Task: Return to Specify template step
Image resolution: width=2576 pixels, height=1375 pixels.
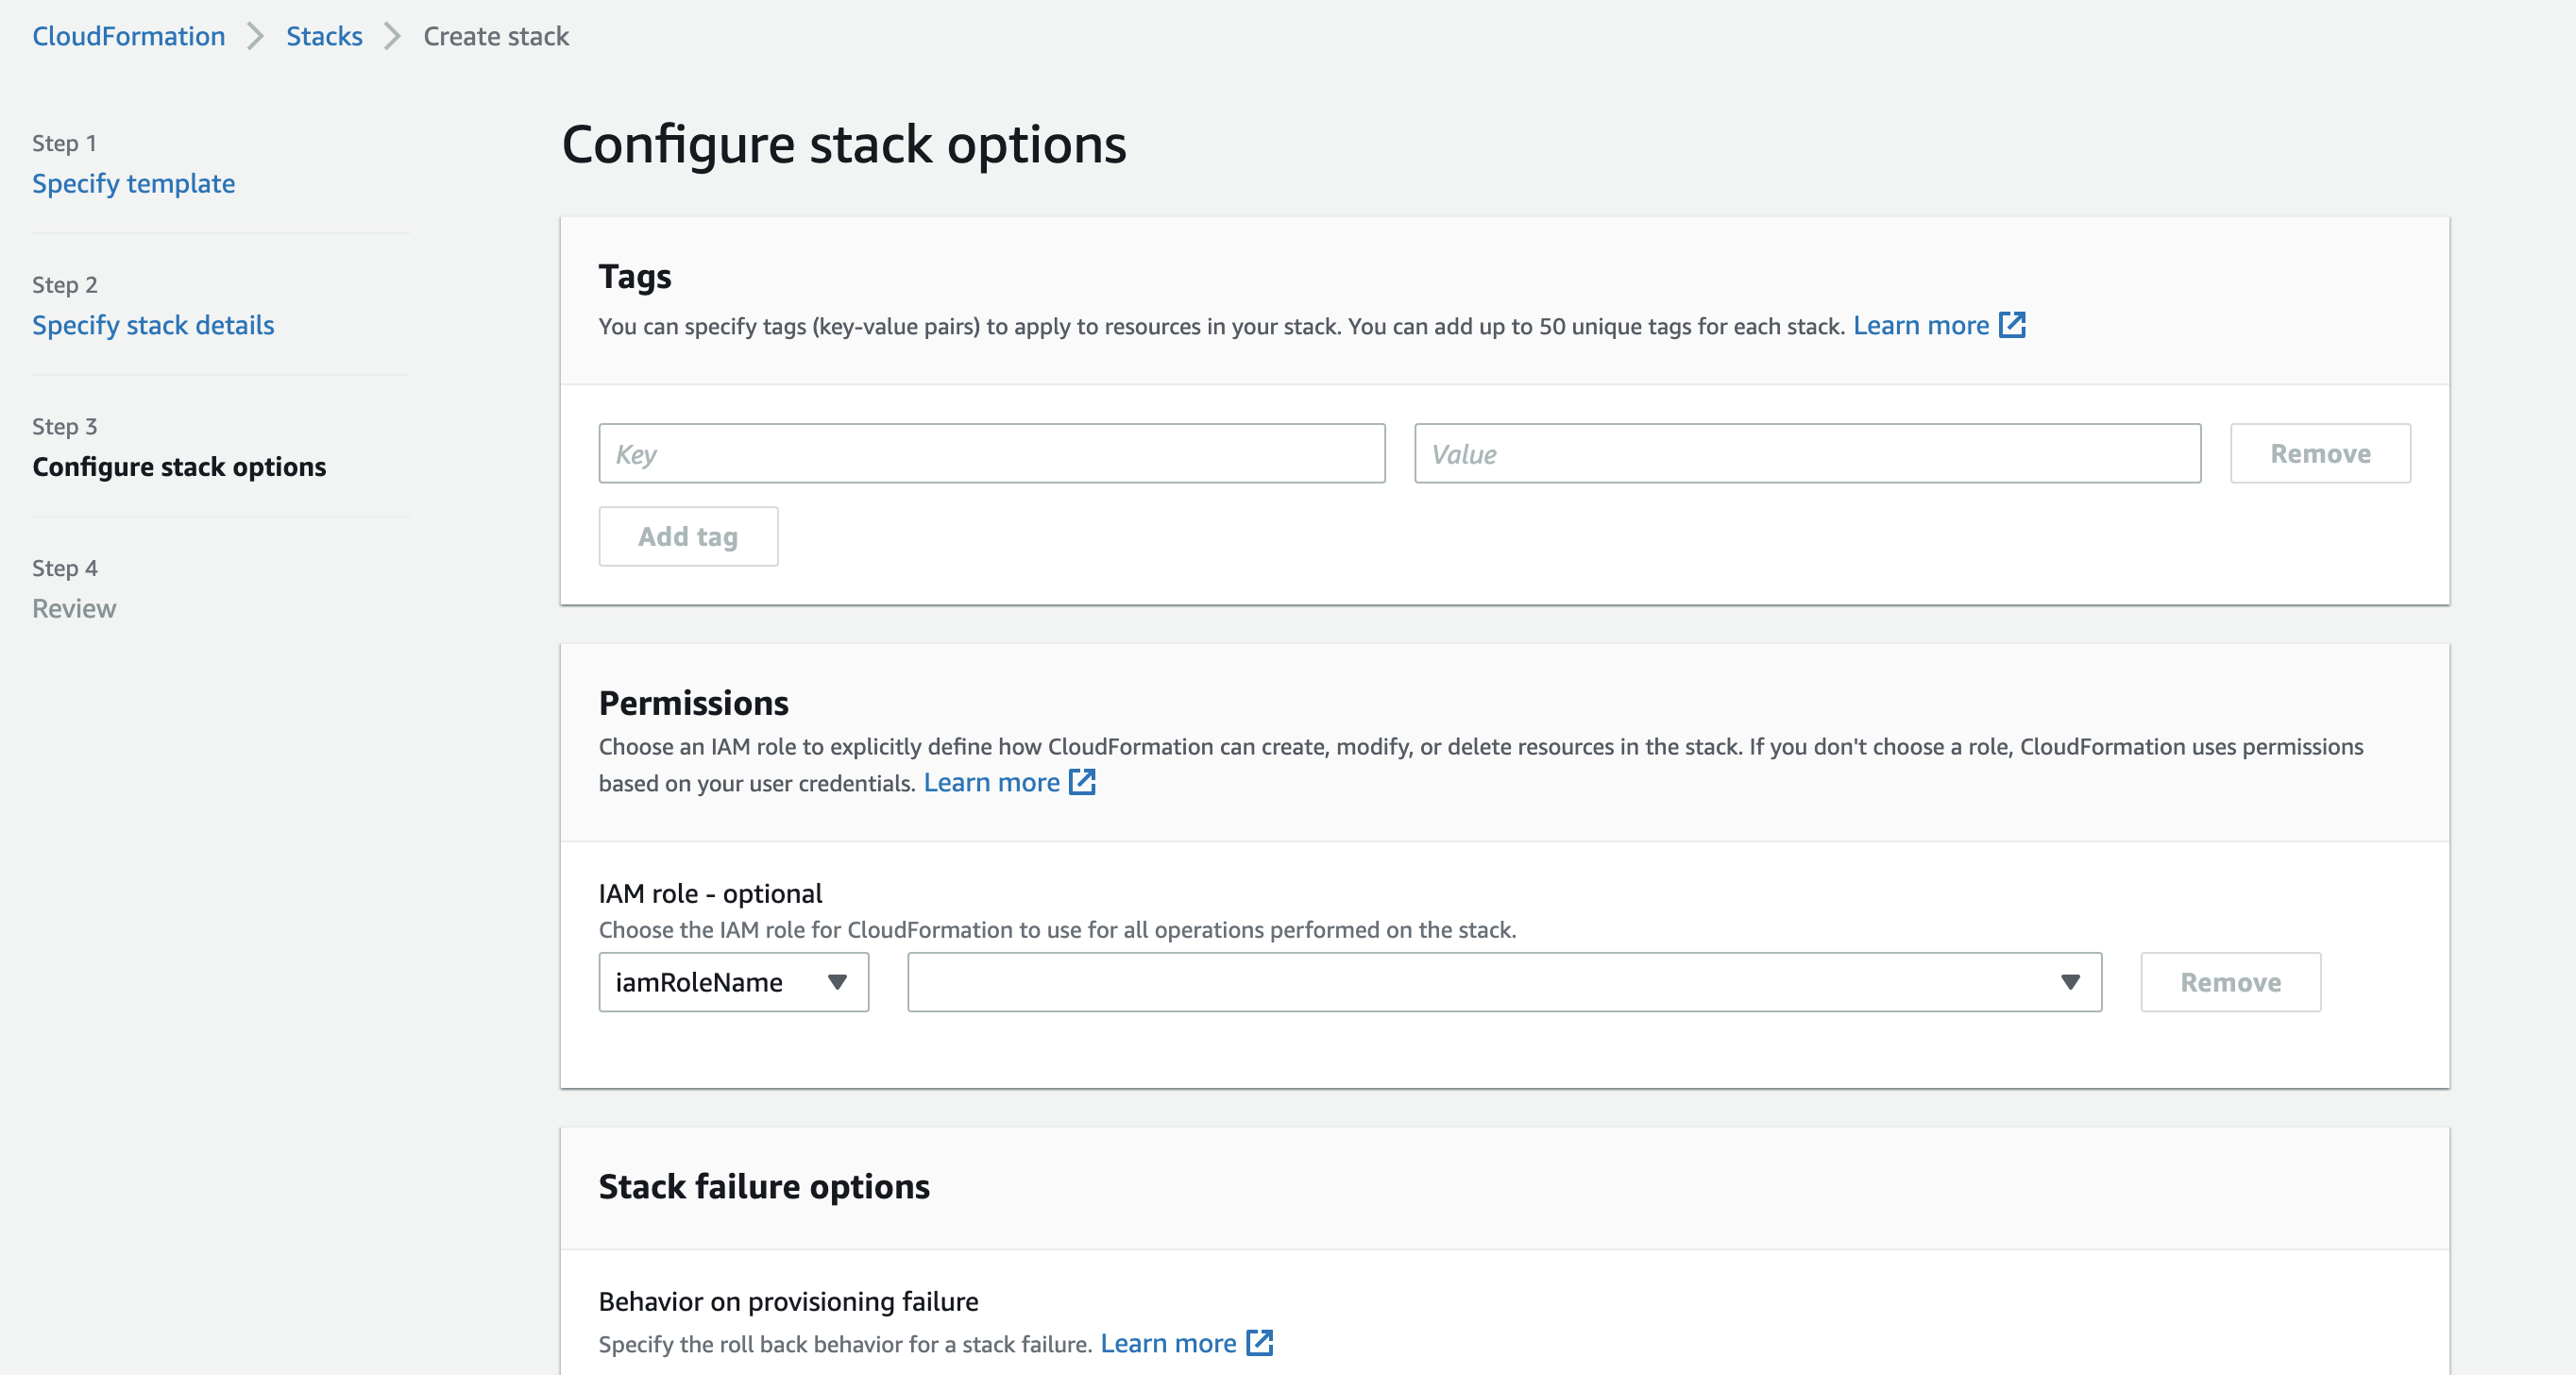Action: pyautogui.click(x=134, y=183)
